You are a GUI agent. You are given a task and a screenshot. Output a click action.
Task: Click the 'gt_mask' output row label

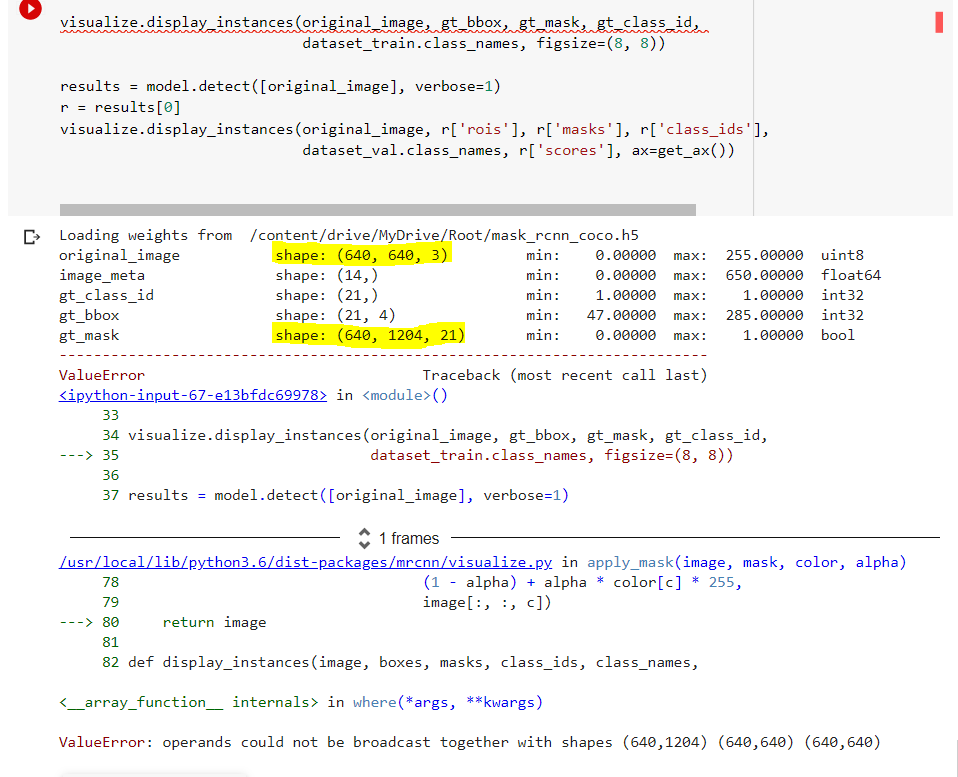[89, 335]
